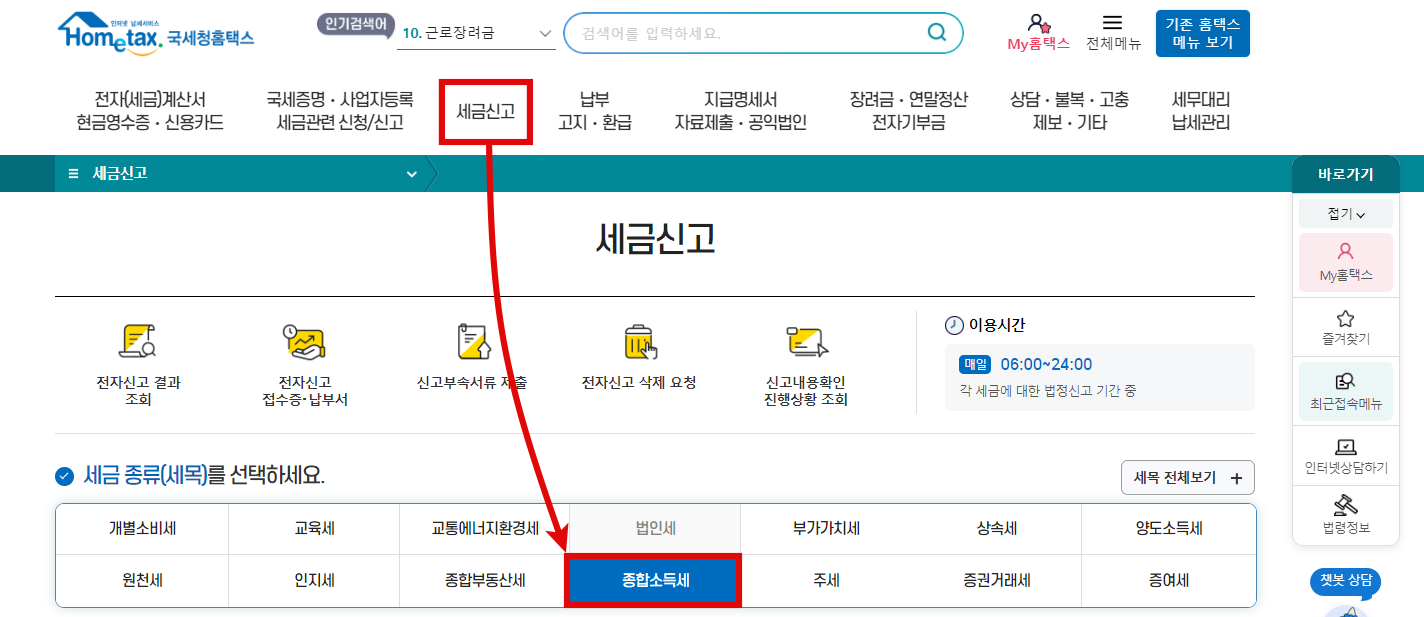This screenshot has height=617, width=1424.
Task: Click the magnifier icon to search
Action: [936, 32]
